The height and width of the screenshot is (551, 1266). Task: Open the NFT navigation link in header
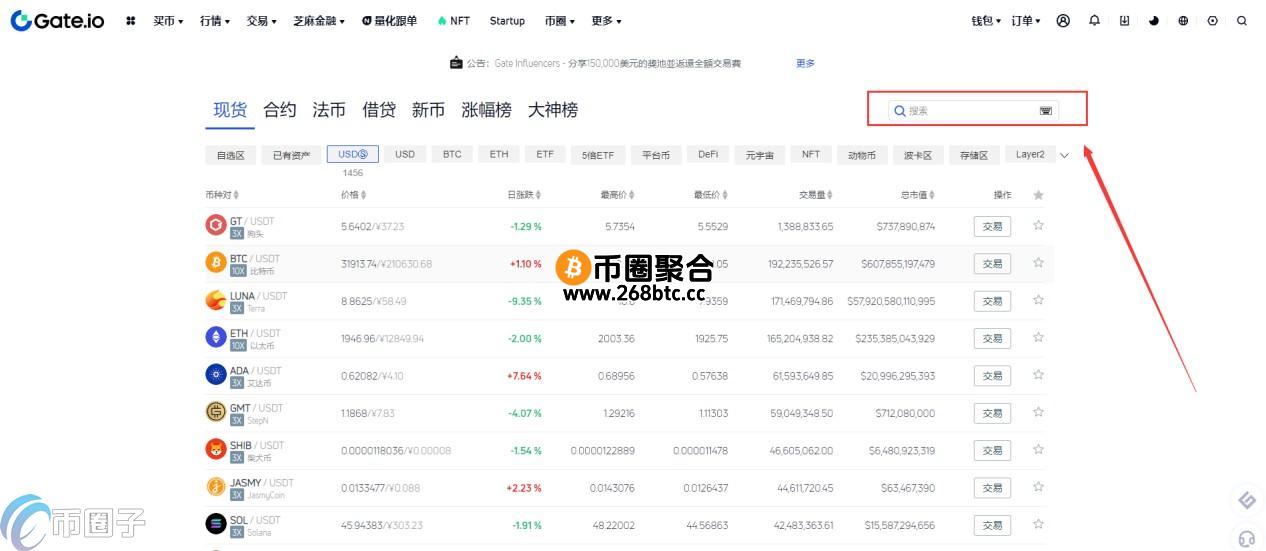(454, 20)
